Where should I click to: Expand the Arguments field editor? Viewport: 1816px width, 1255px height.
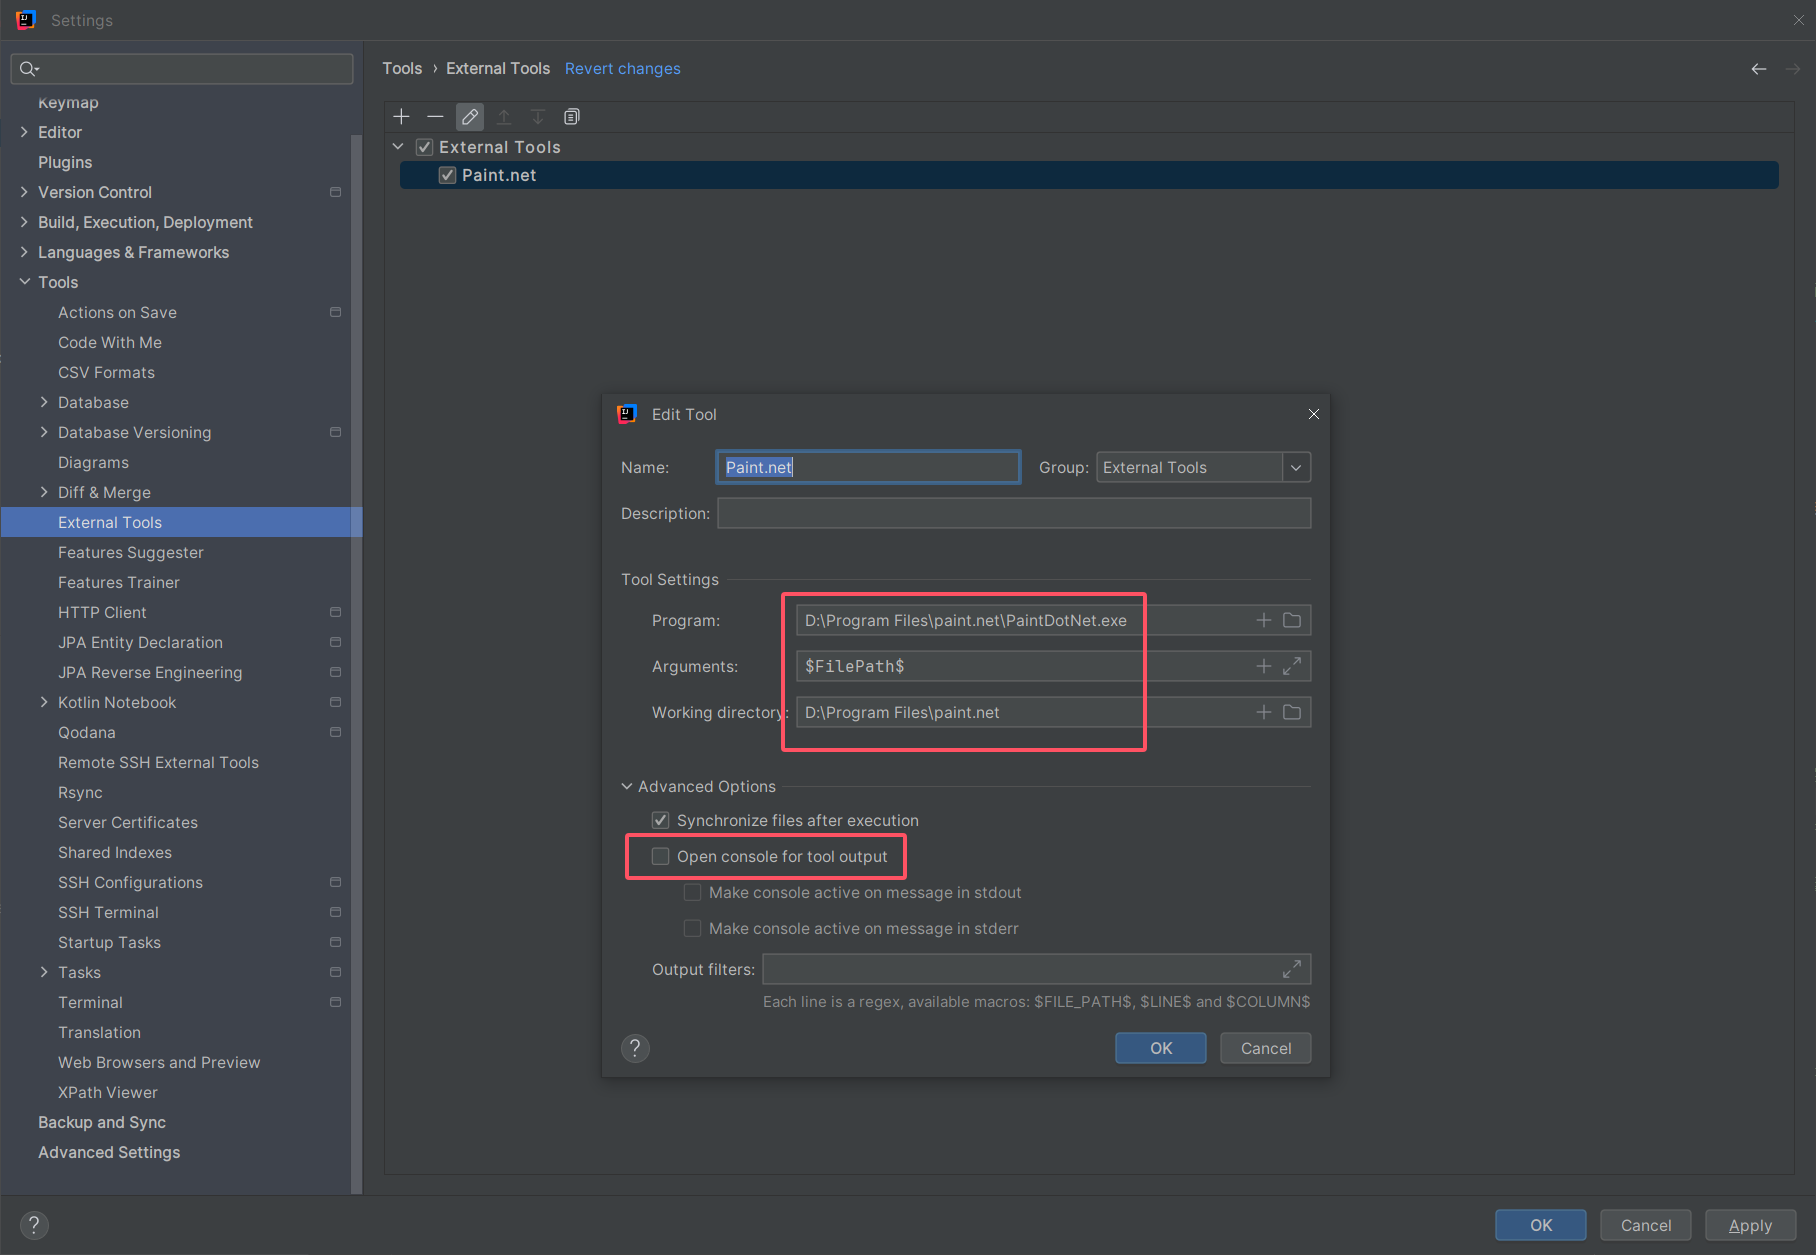click(x=1292, y=666)
